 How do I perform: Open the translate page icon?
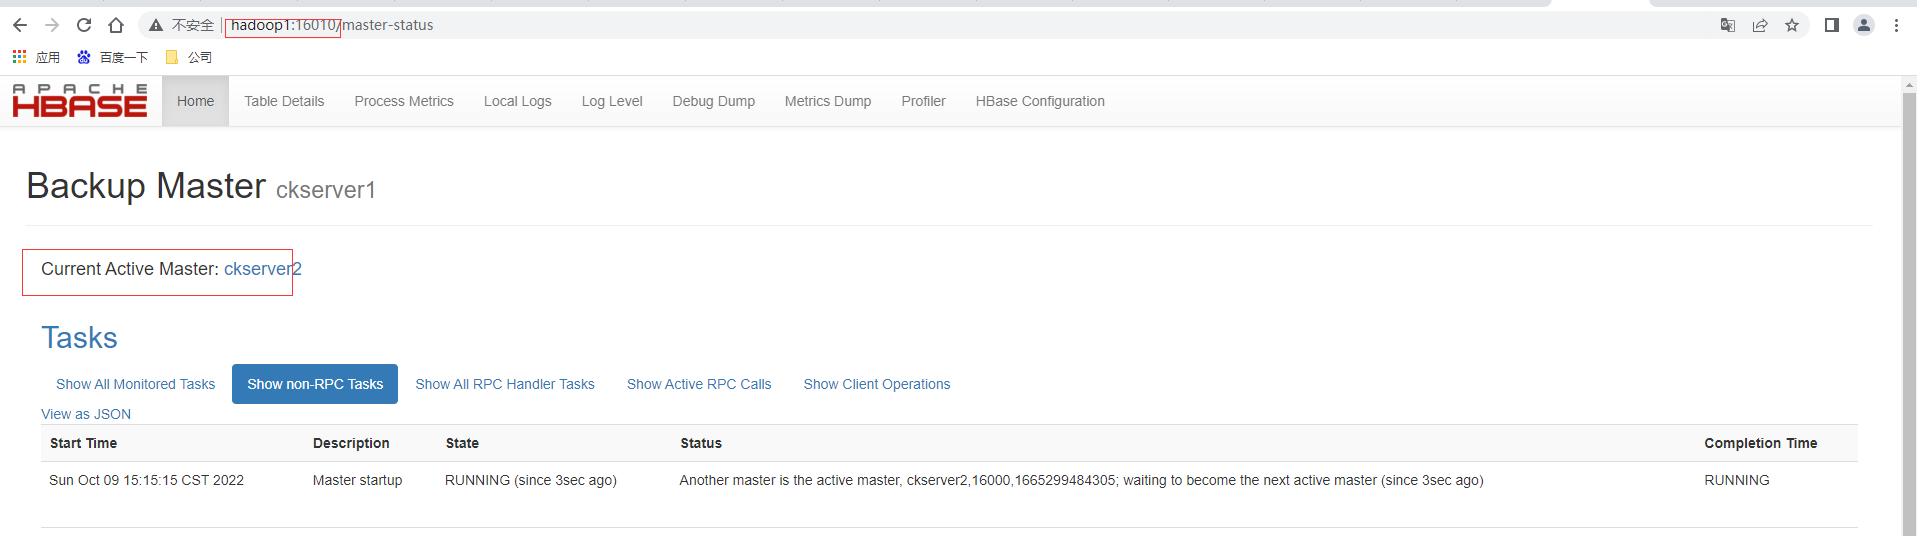(1728, 25)
